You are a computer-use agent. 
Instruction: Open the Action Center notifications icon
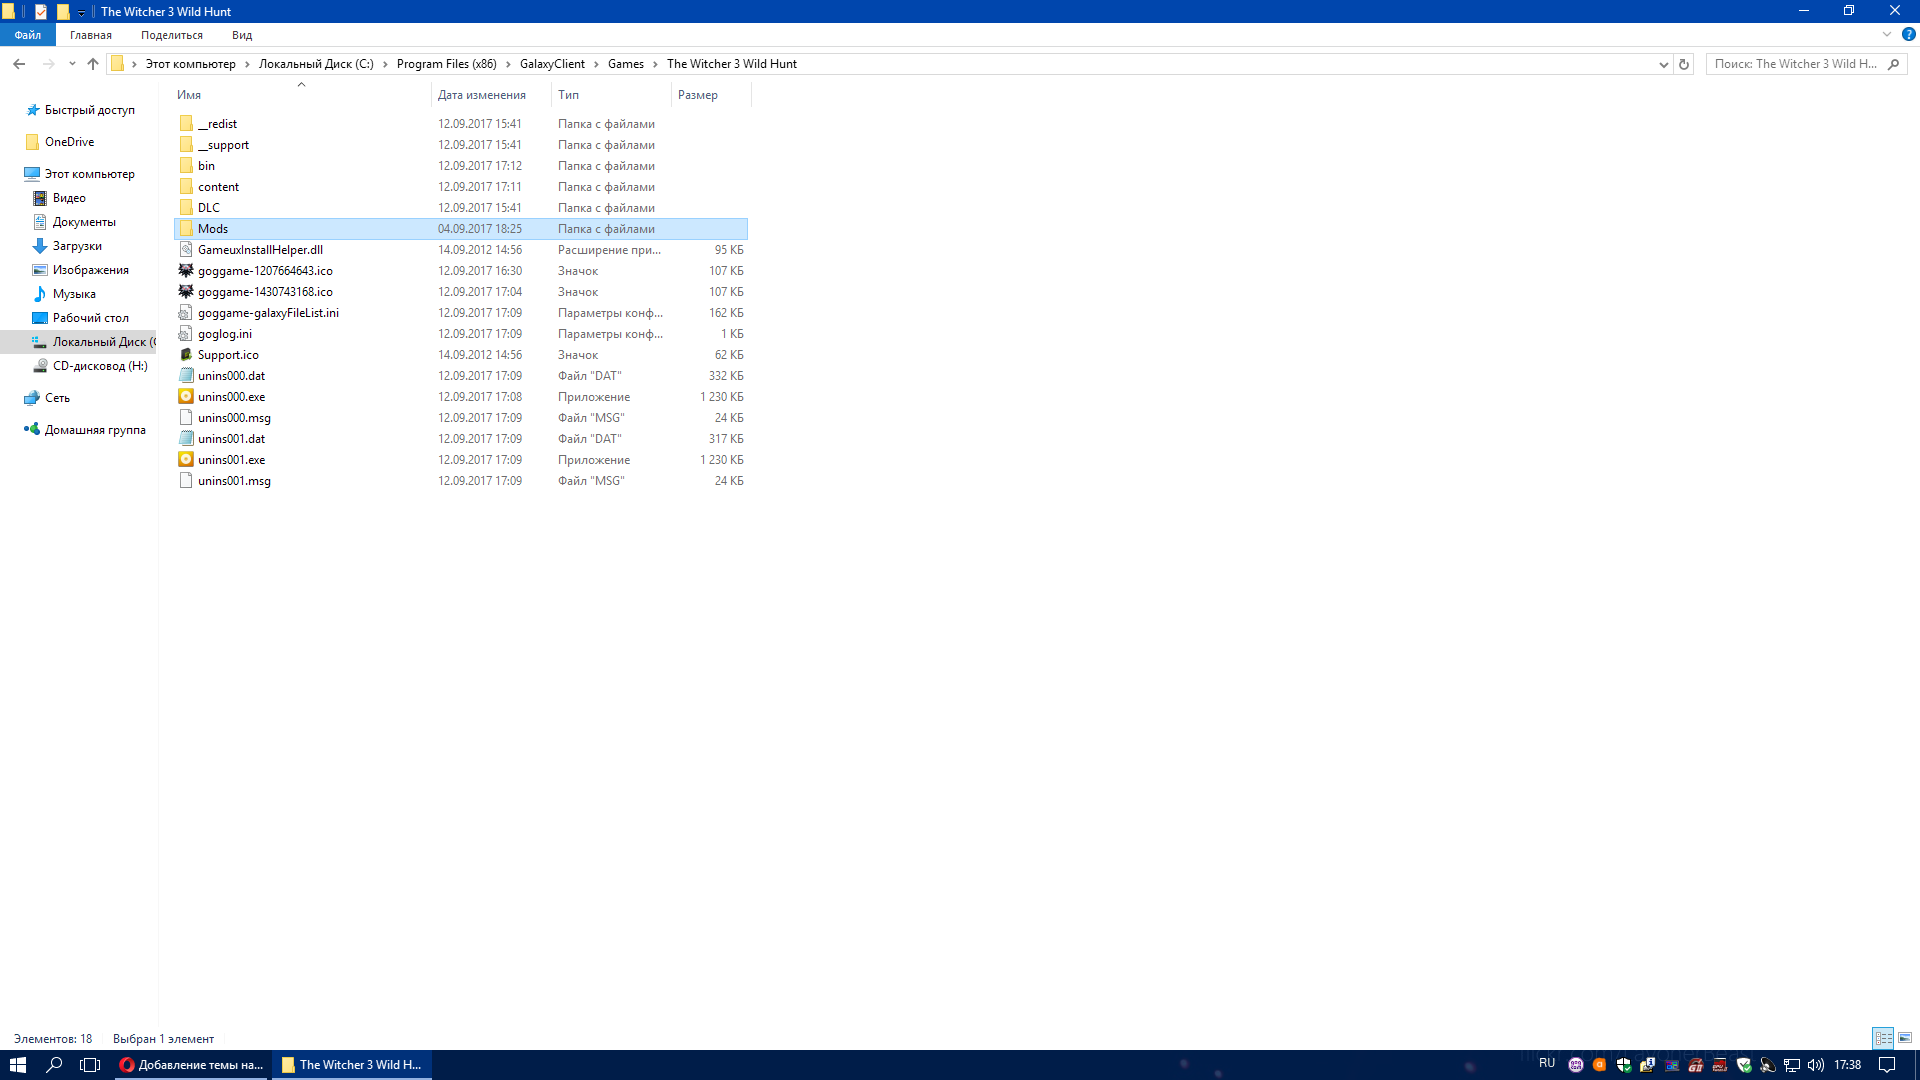1887,1065
